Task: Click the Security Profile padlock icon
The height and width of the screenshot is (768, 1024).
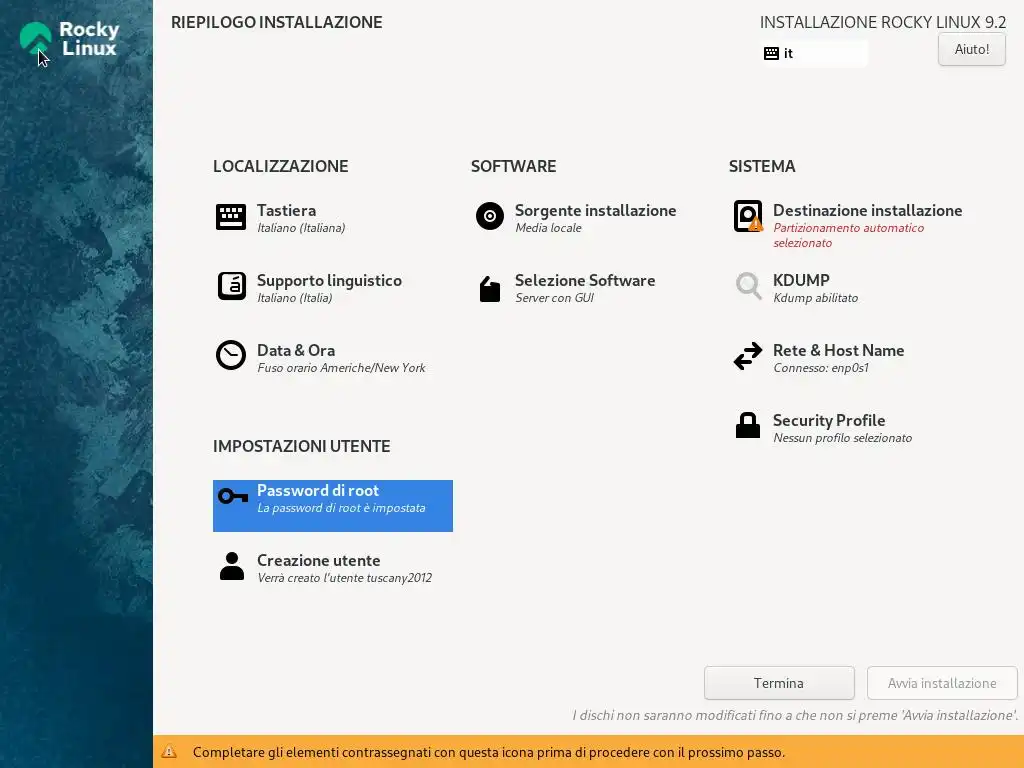Action: (x=748, y=425)
